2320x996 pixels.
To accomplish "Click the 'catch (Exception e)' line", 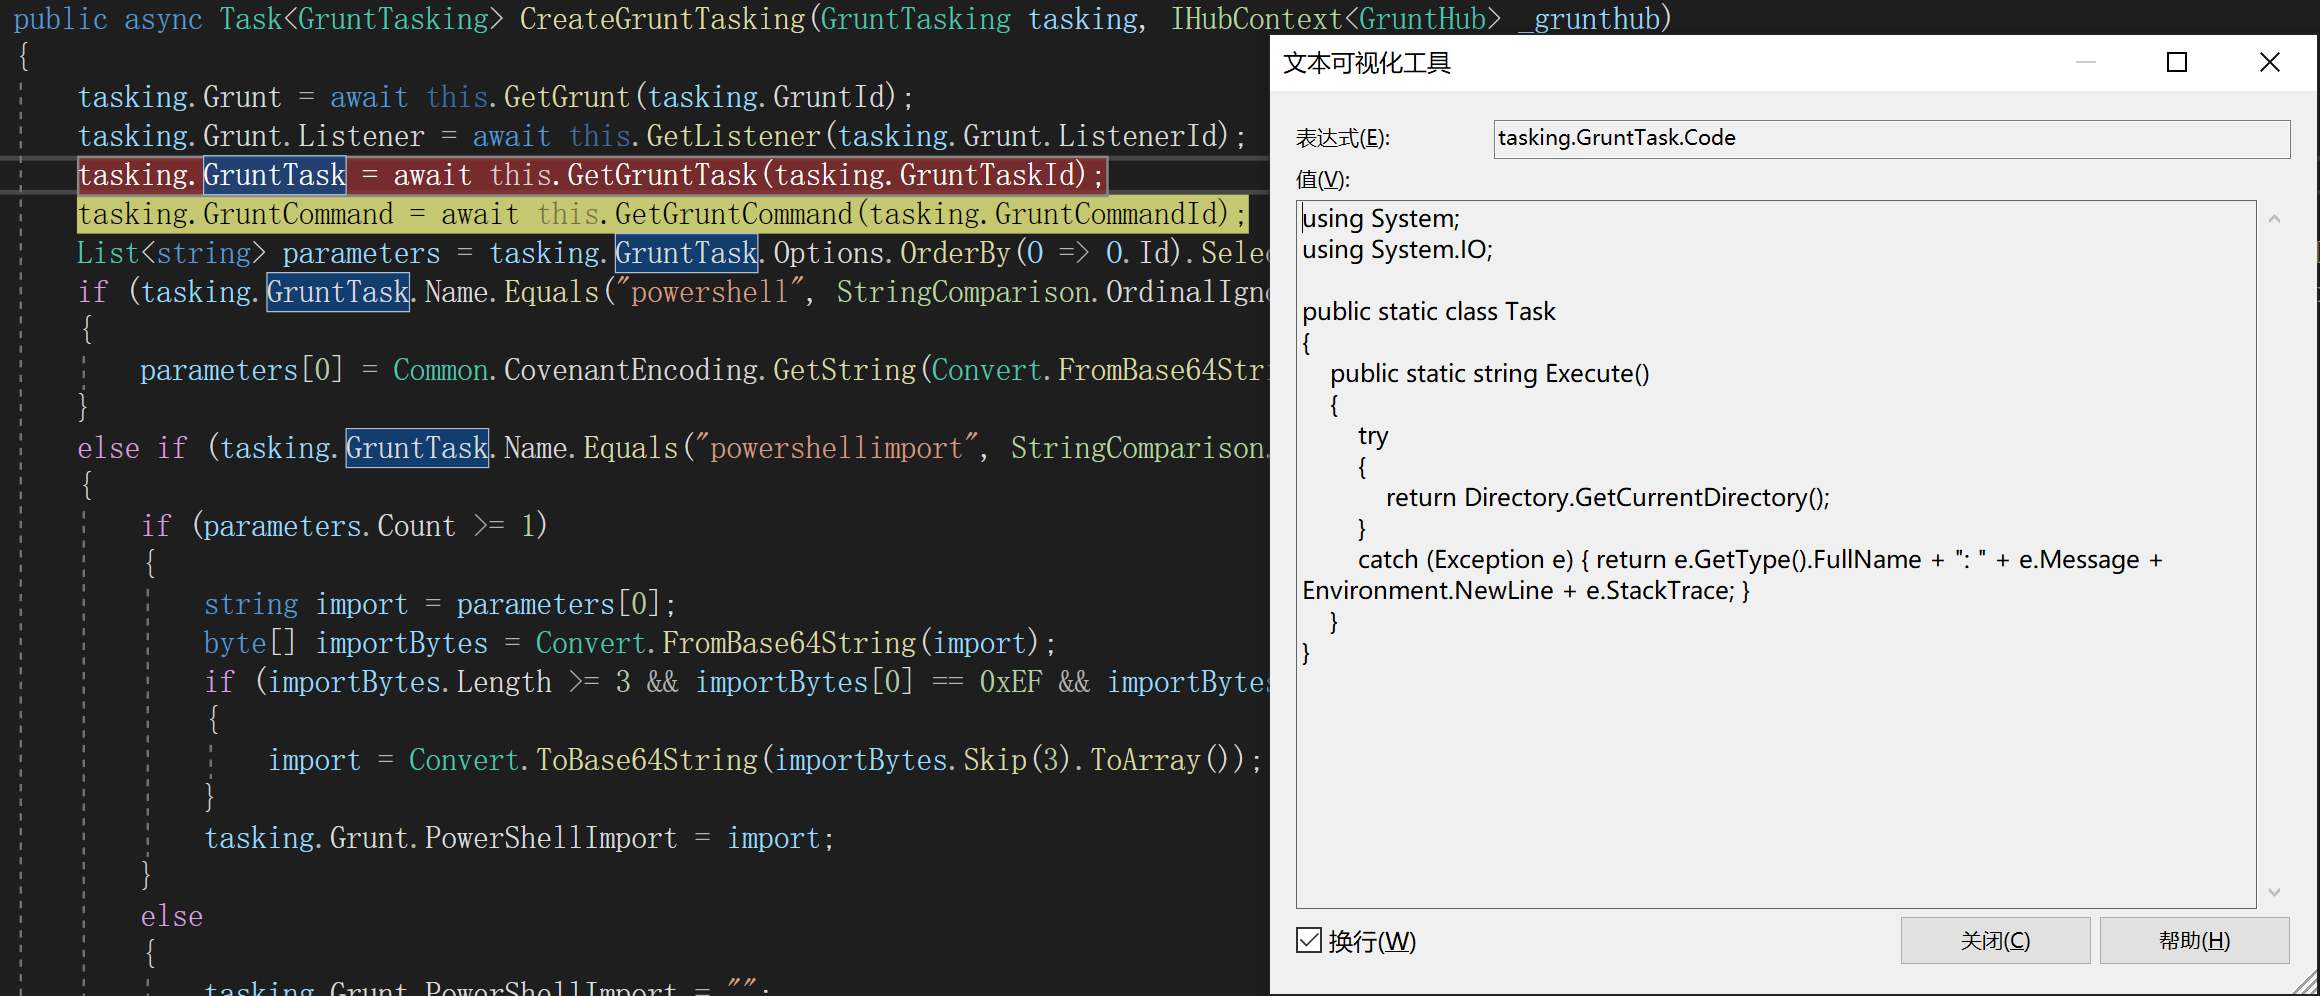I will pyautogui.click(x=1760, y=559).
